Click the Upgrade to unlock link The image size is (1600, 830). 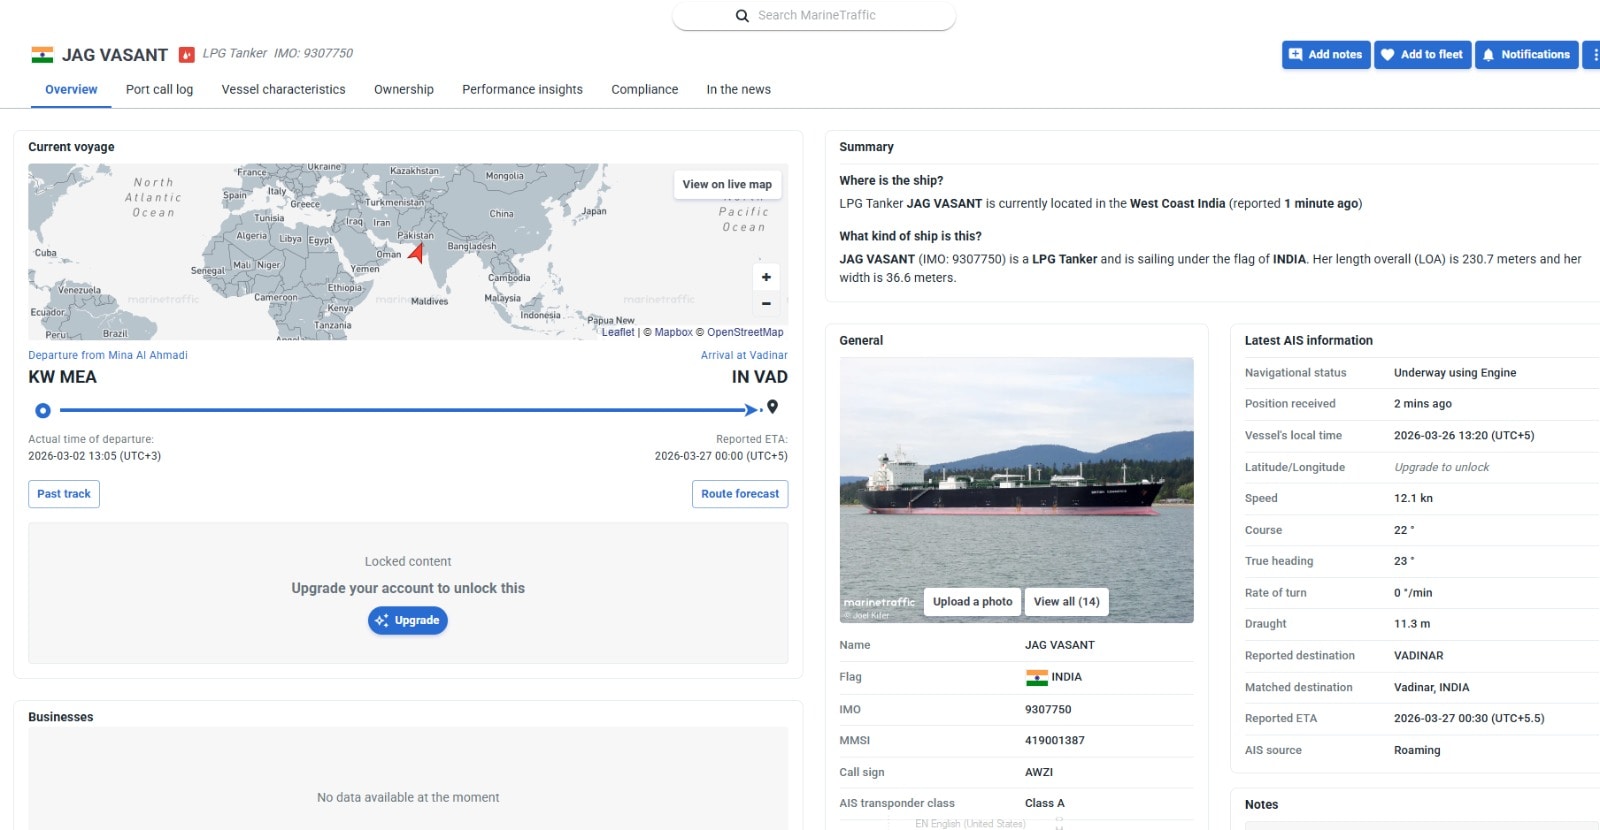[x=1441, y=467]
